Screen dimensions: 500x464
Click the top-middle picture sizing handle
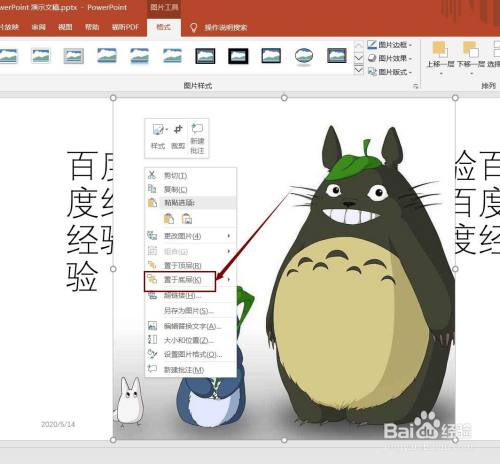[x=284, y=98]
